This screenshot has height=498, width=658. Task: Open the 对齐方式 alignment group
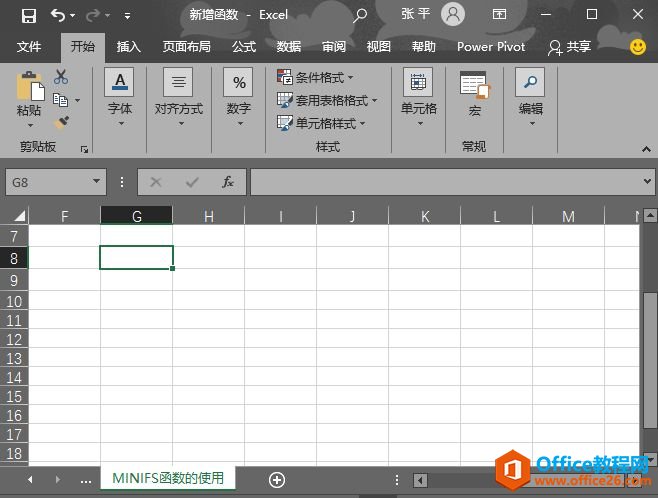179,97
